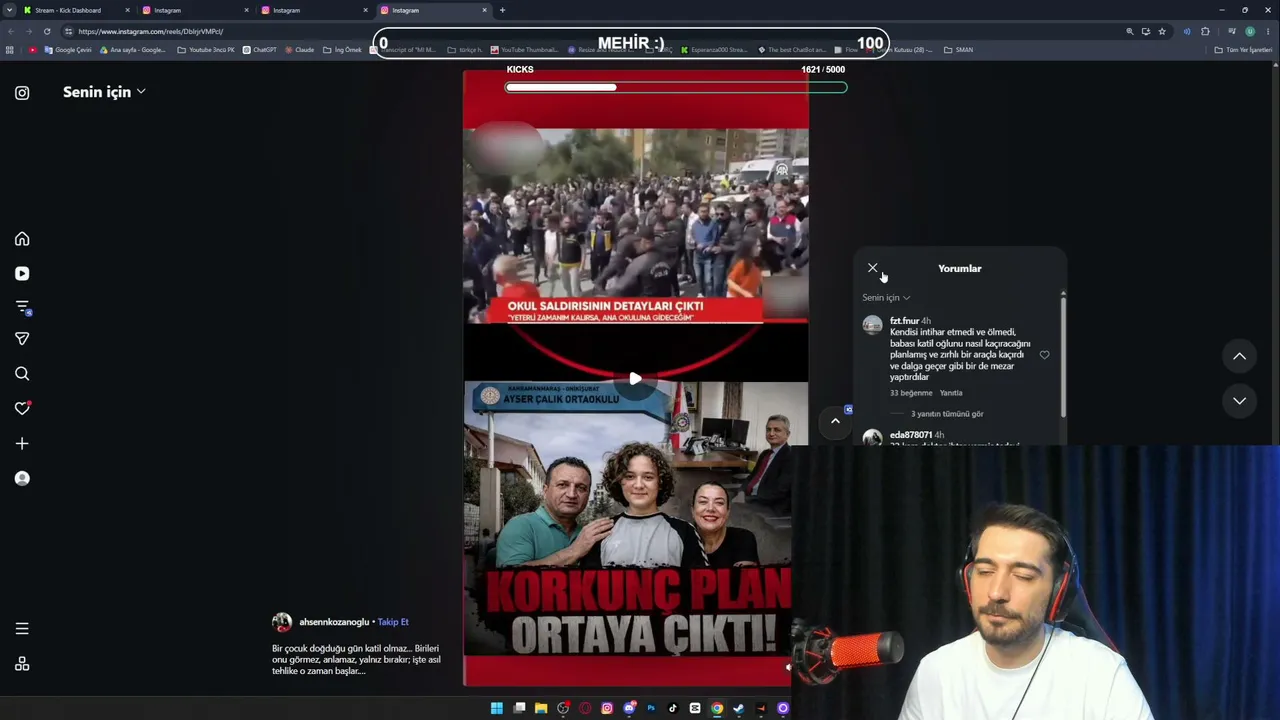Reload the page with the refresh button

[47, 31]
